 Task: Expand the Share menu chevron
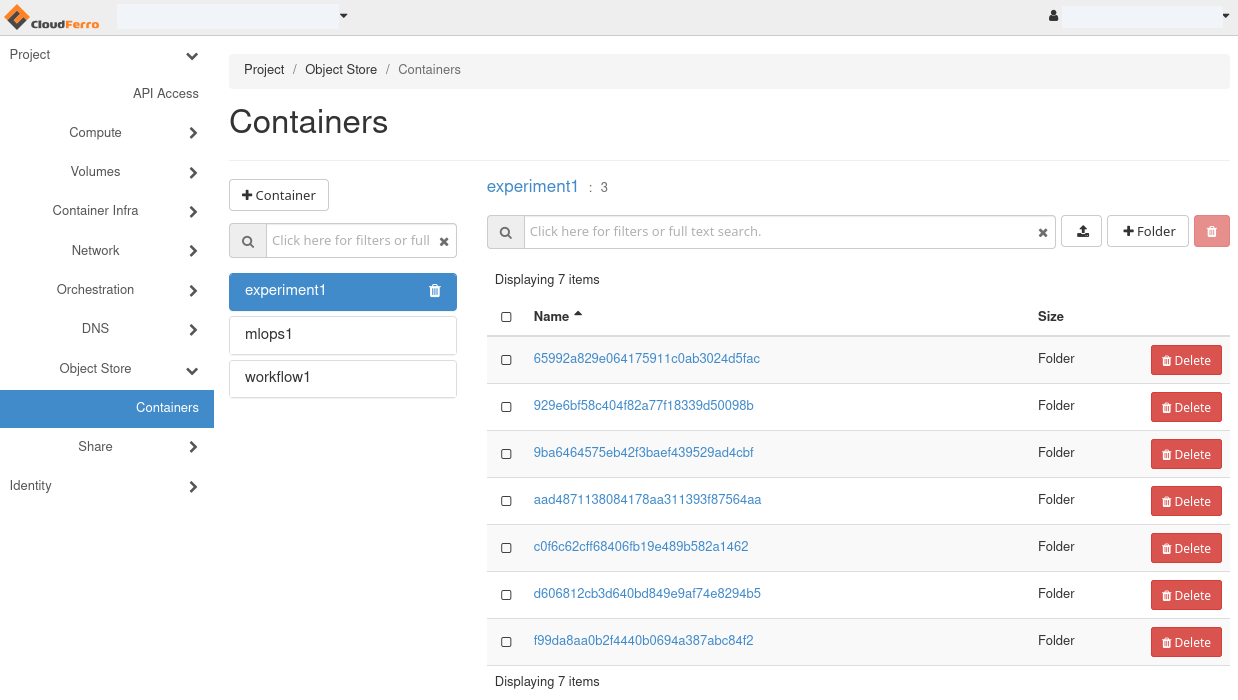click(x=193, y=448)
